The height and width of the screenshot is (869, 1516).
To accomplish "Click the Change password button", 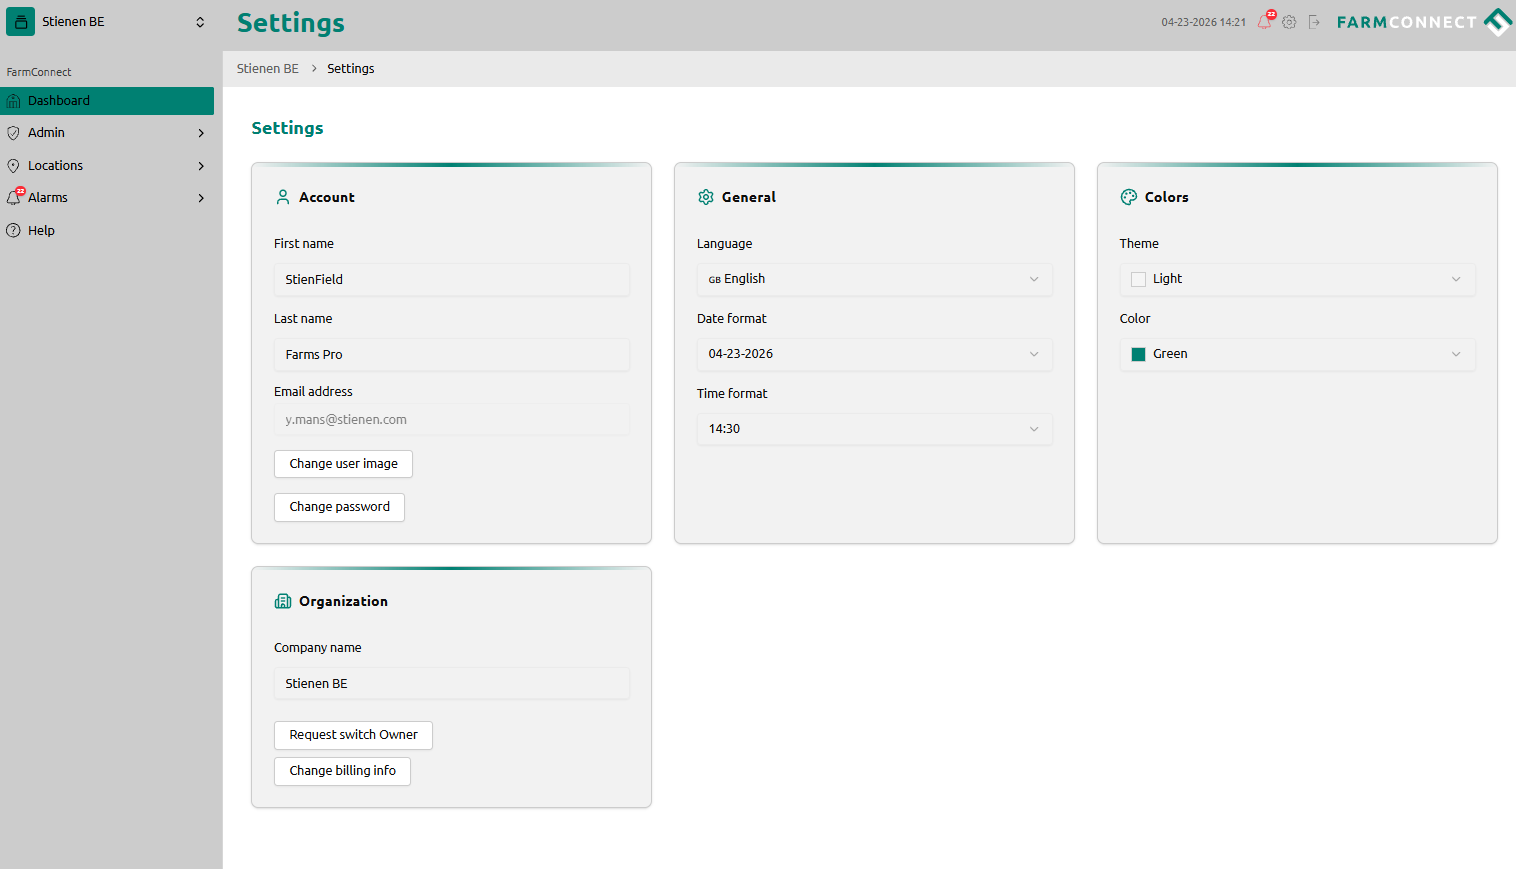I will click(x=339, y=507).
